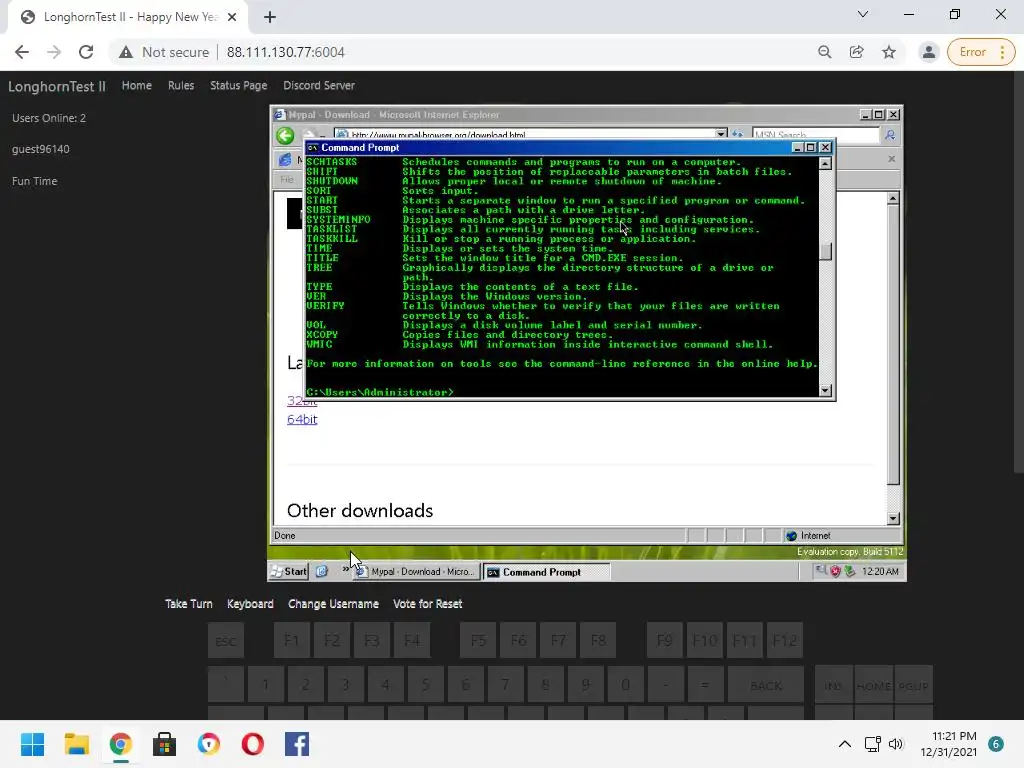Click the Not secure warning icon
Screen dimensions: 1024x768
(125, 52)
